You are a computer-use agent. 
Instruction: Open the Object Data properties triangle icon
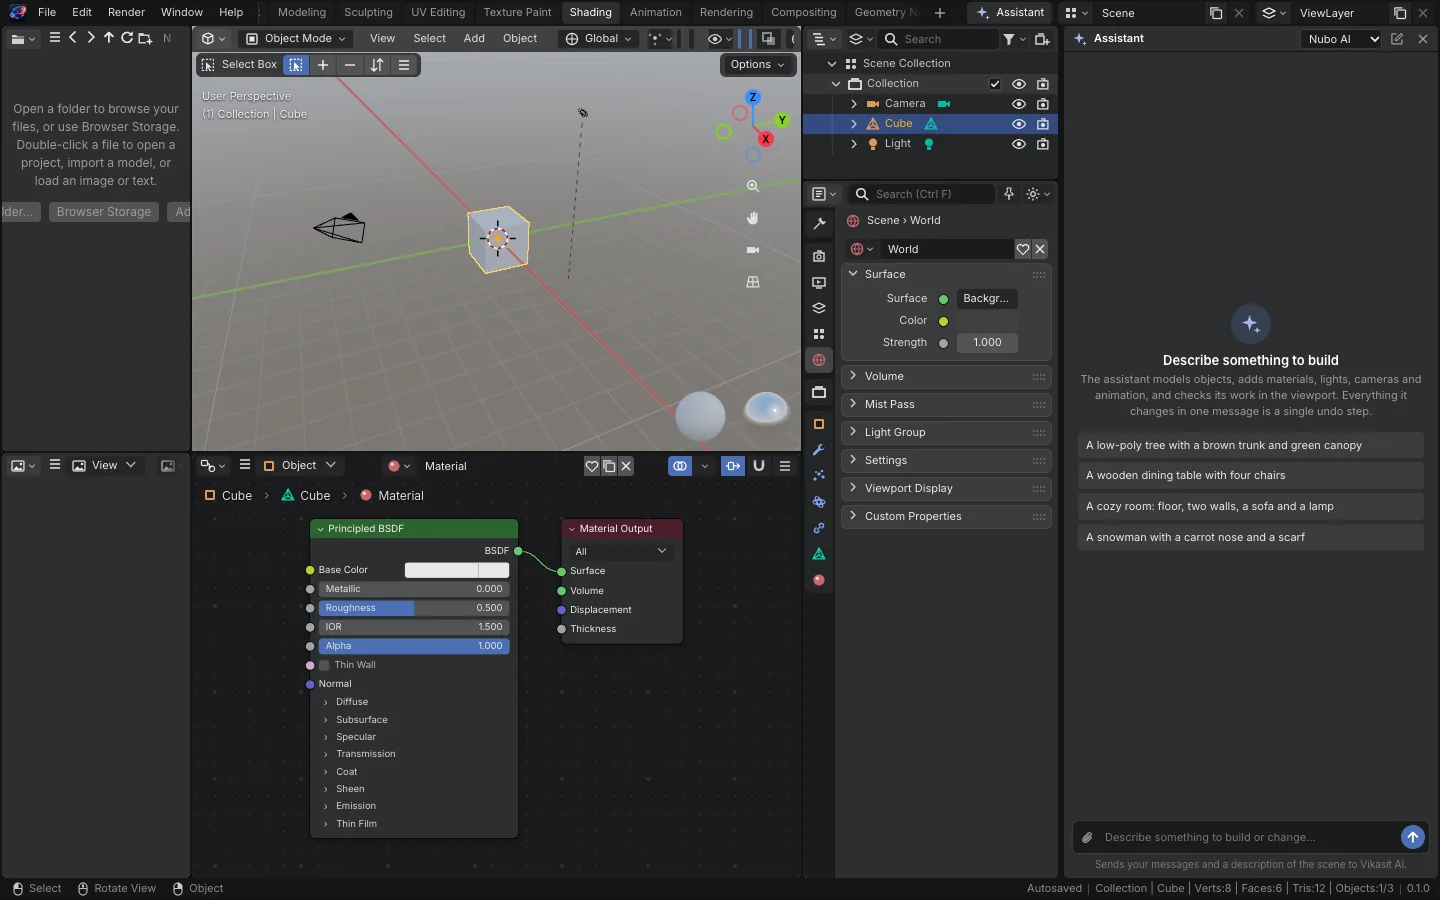(819, 554)
